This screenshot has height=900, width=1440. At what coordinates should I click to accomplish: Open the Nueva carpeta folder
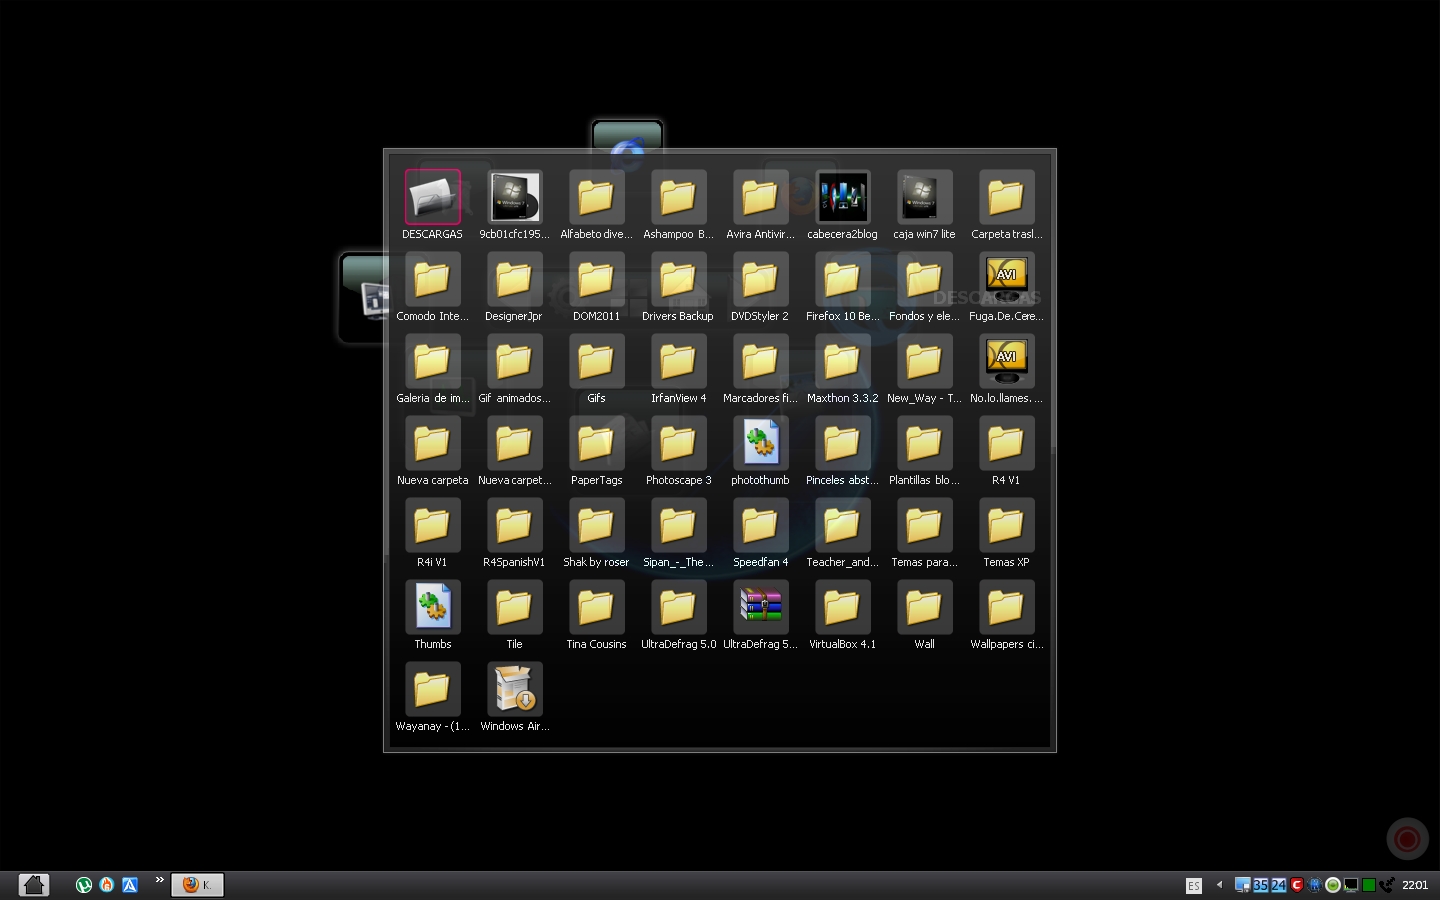(x=432, y=443)
